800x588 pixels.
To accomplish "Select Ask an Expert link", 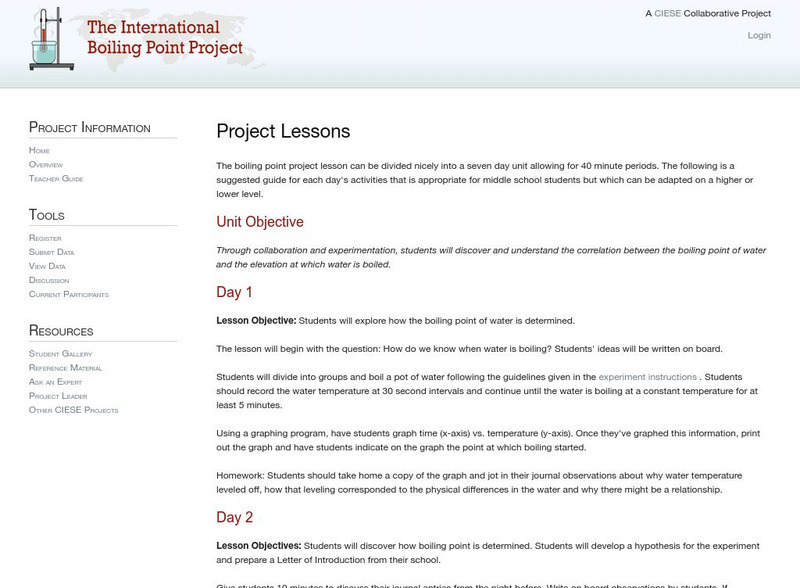I will 56,382.
